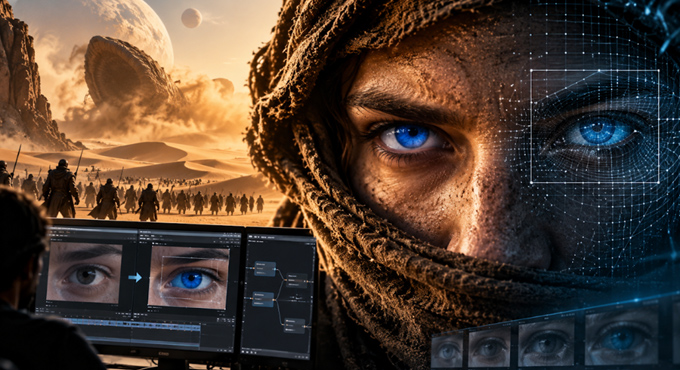
Task: Select the blue eye result preview on monitor
Action: pos(188,278)
